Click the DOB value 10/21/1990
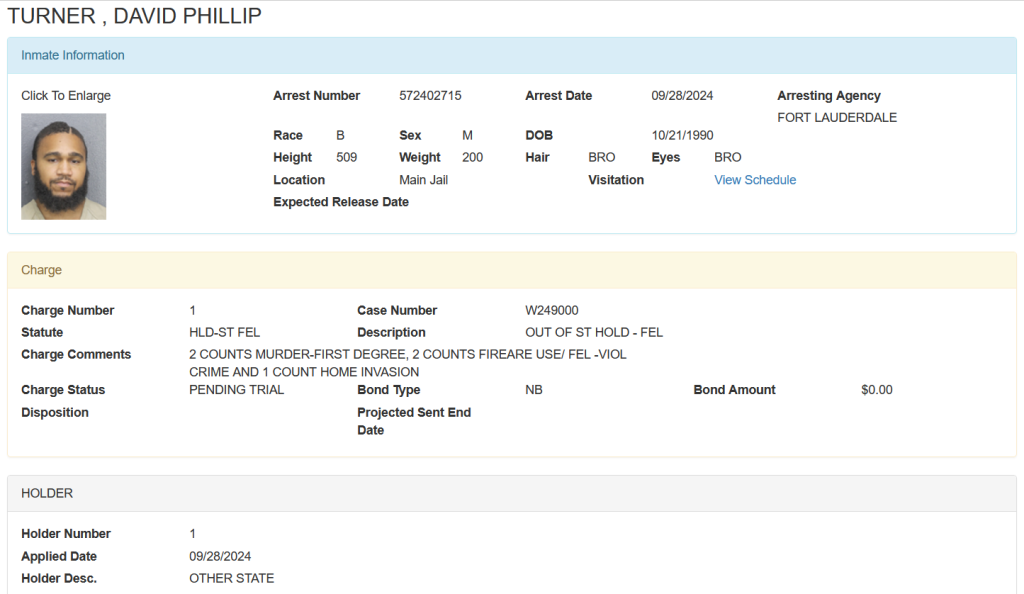This screenshot has height=594, width=1024. pos(682,135)
